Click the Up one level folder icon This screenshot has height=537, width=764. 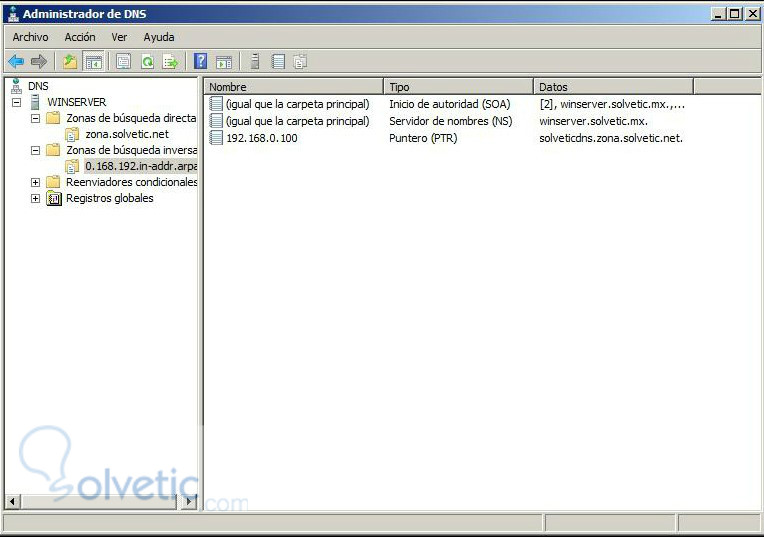pyautogui.click(x=70, y=61)
